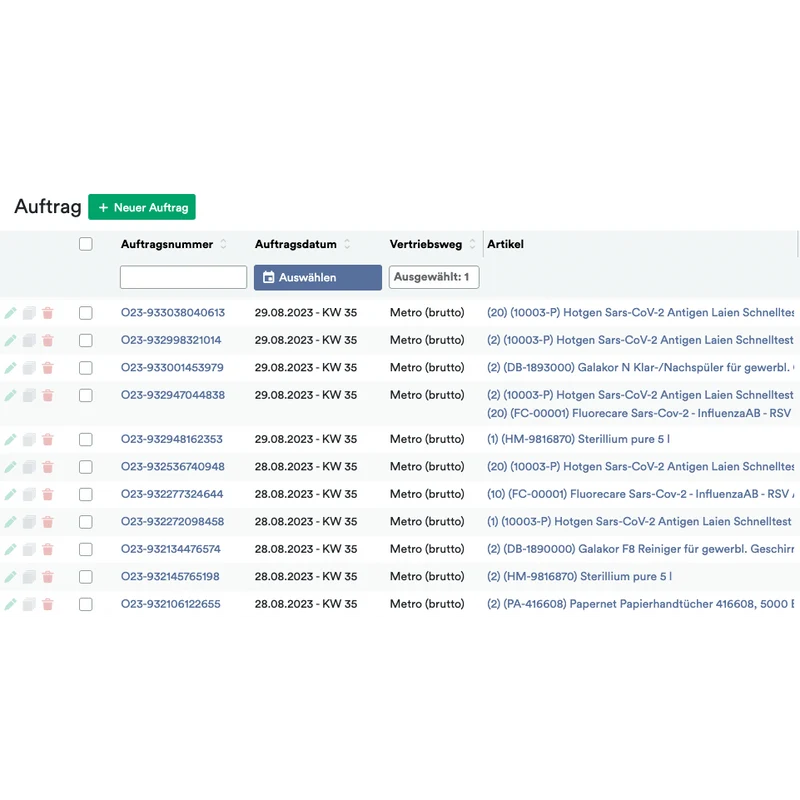Delete order O23-932998321014 with trash icon
Image resolution: width=800 pixels, height=800 pixels.
(48, 340)
